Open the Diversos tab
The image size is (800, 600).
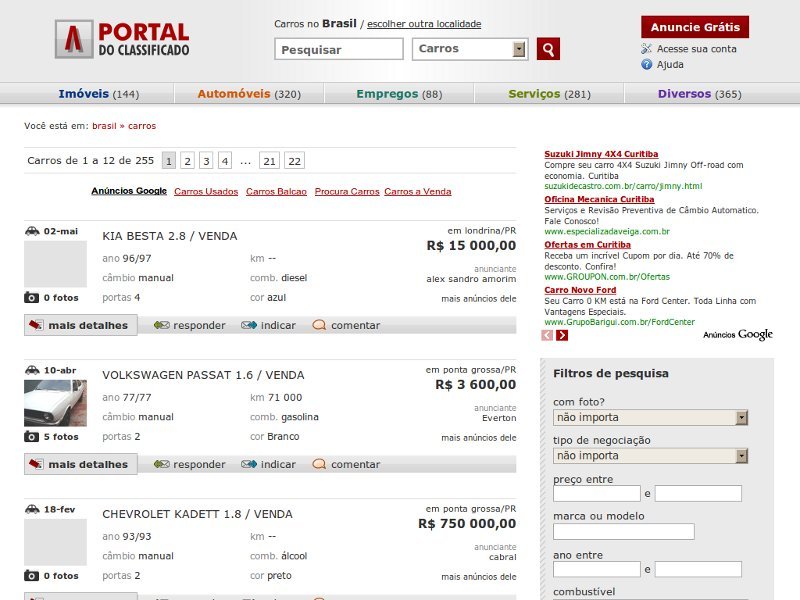click(x=699, y=94)
